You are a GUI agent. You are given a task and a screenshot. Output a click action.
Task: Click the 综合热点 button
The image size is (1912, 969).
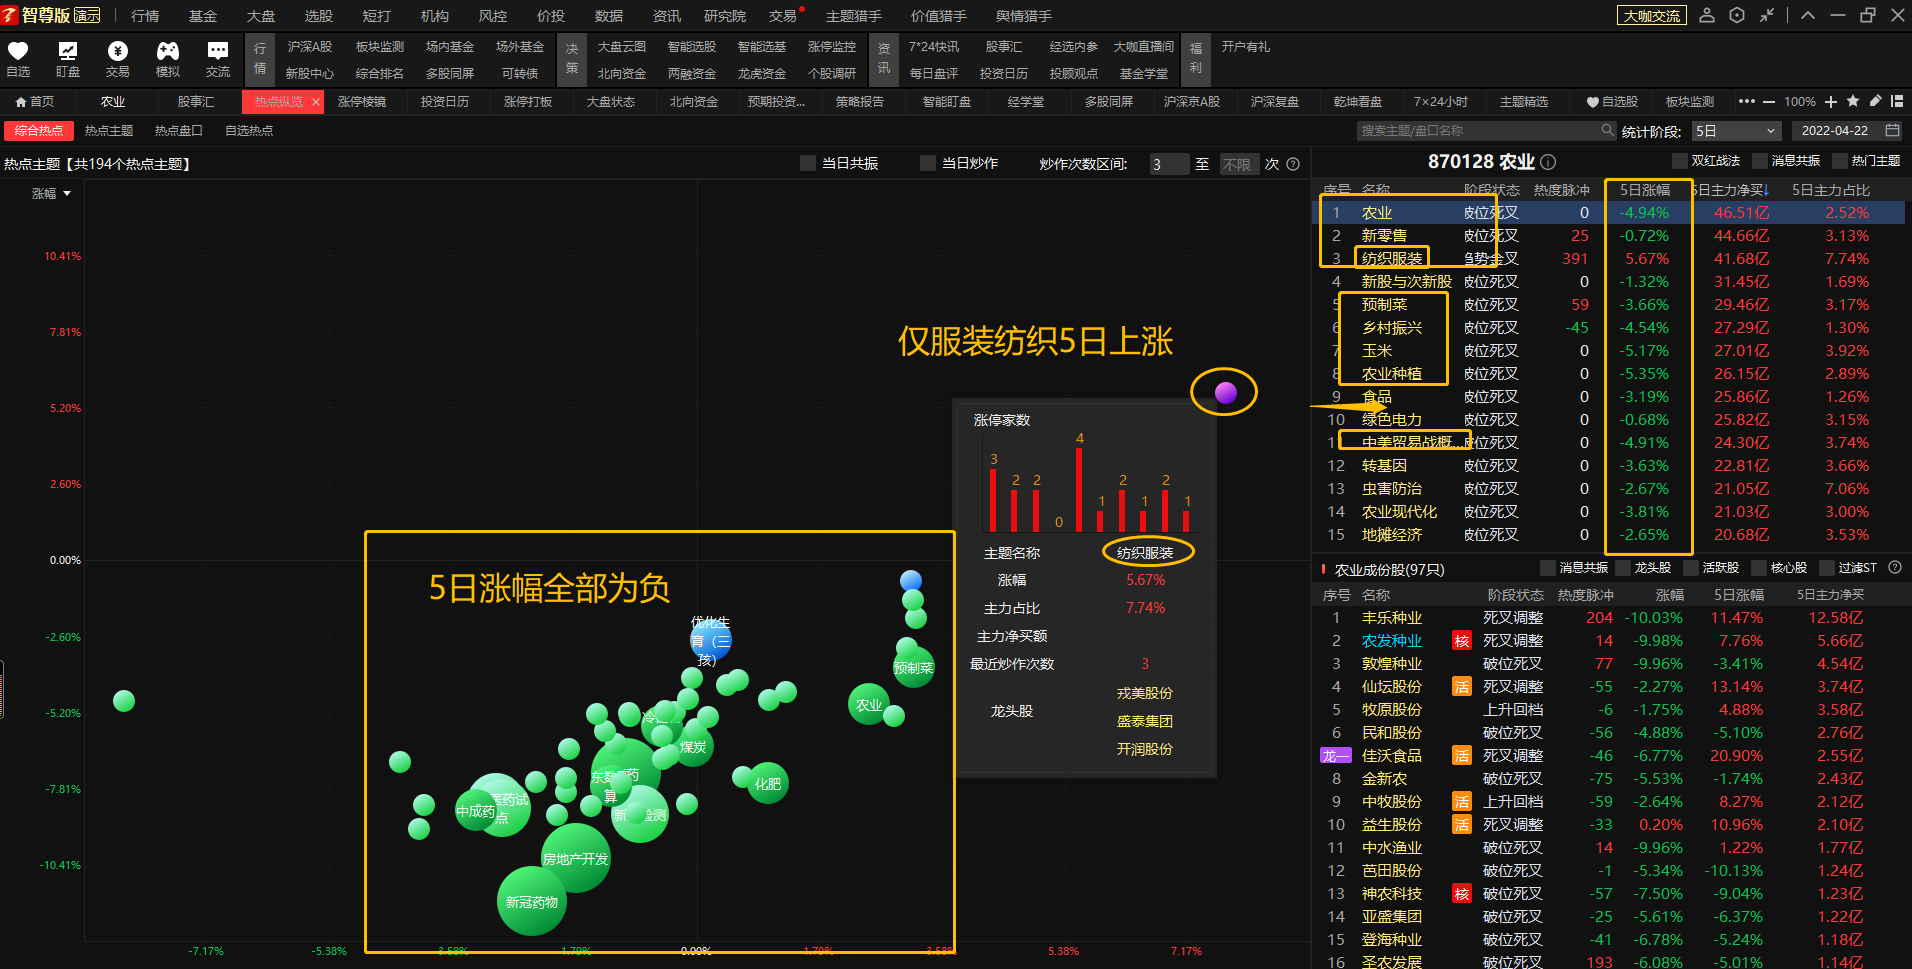tap(39, 131)
